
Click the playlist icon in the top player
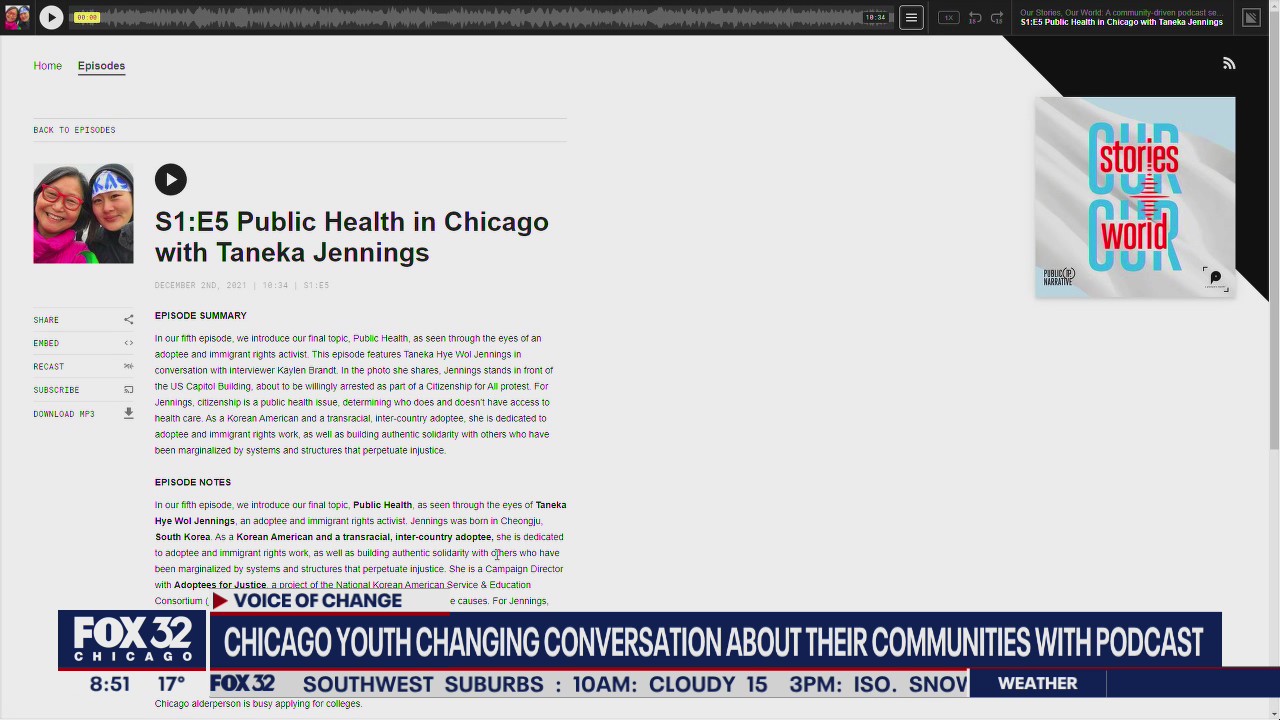click(x=1251, y=17)
